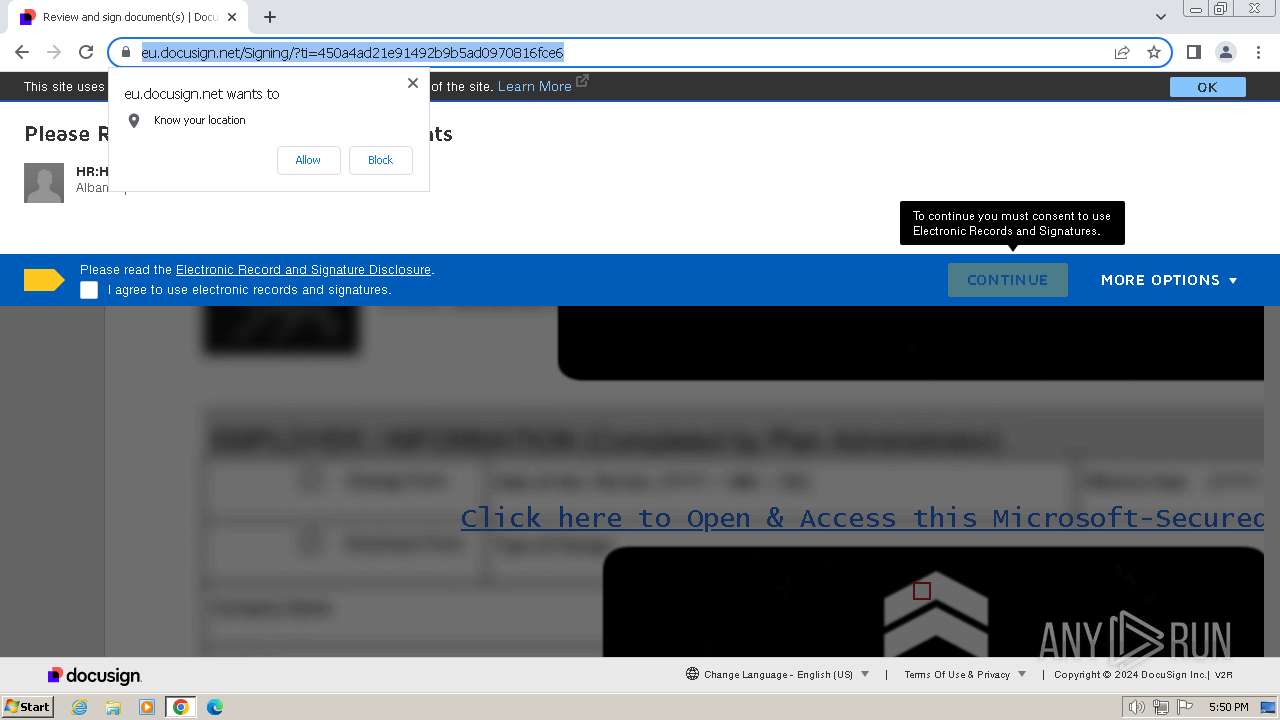Screen dimensions: 1280x720
Task: Expand the Terms Of Use & Privacy menu
Action: pos(965,674)
